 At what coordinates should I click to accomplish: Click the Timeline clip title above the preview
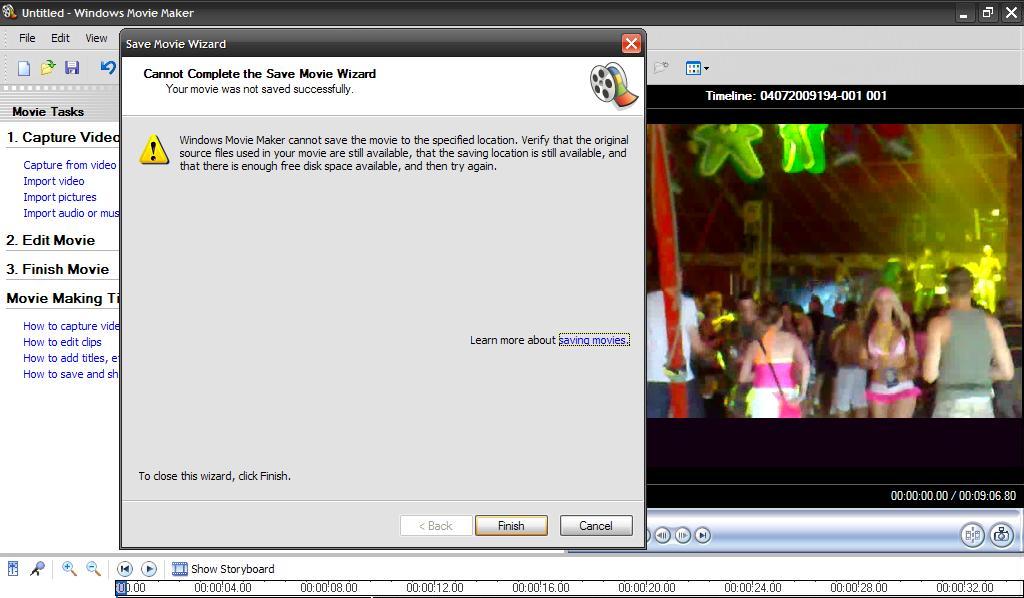796,96
